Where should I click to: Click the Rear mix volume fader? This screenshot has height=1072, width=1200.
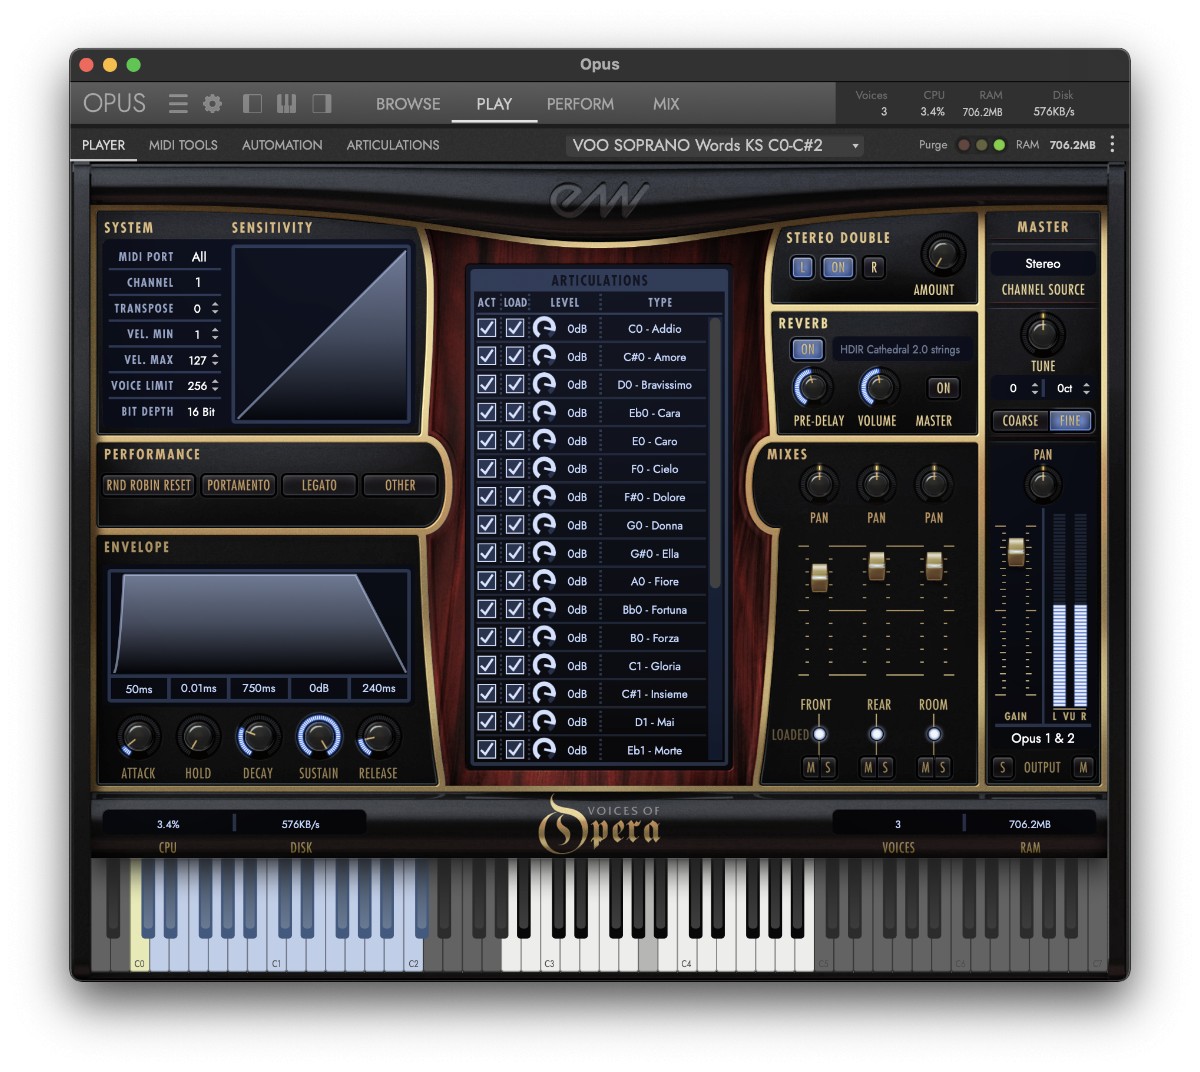(x=876, y=565)
